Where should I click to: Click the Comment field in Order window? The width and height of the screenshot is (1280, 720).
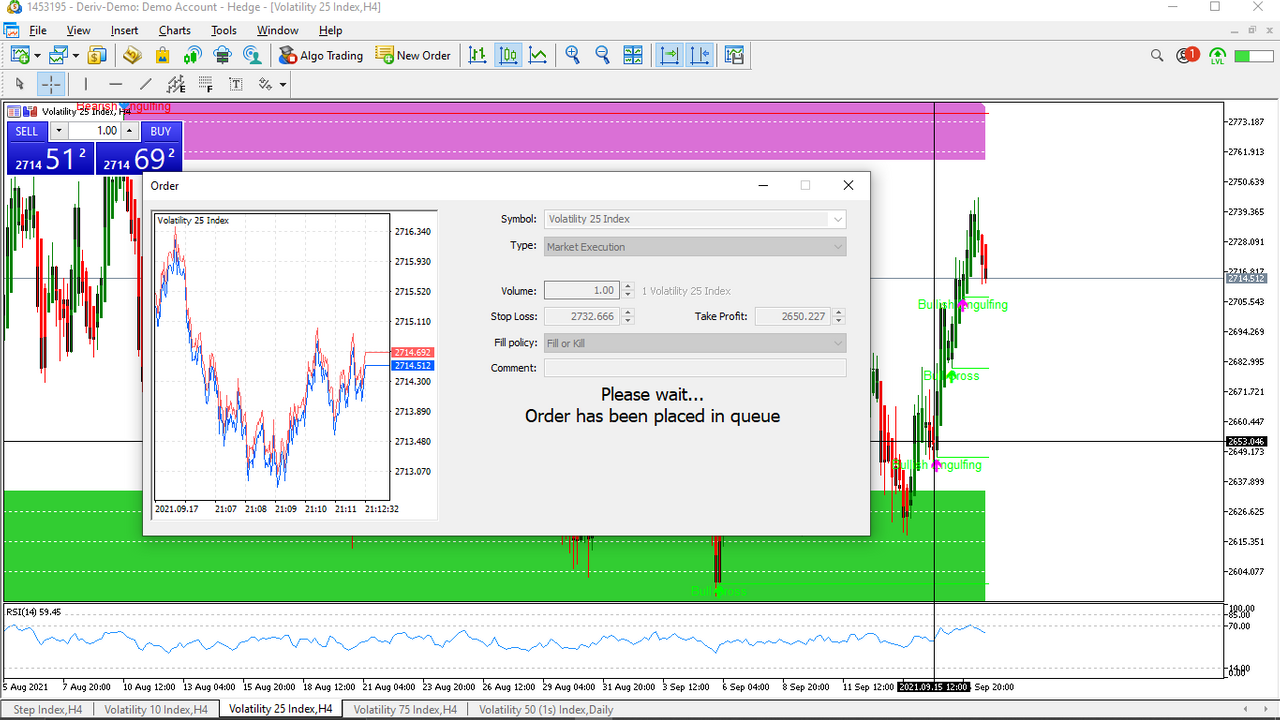pos(695,368)
